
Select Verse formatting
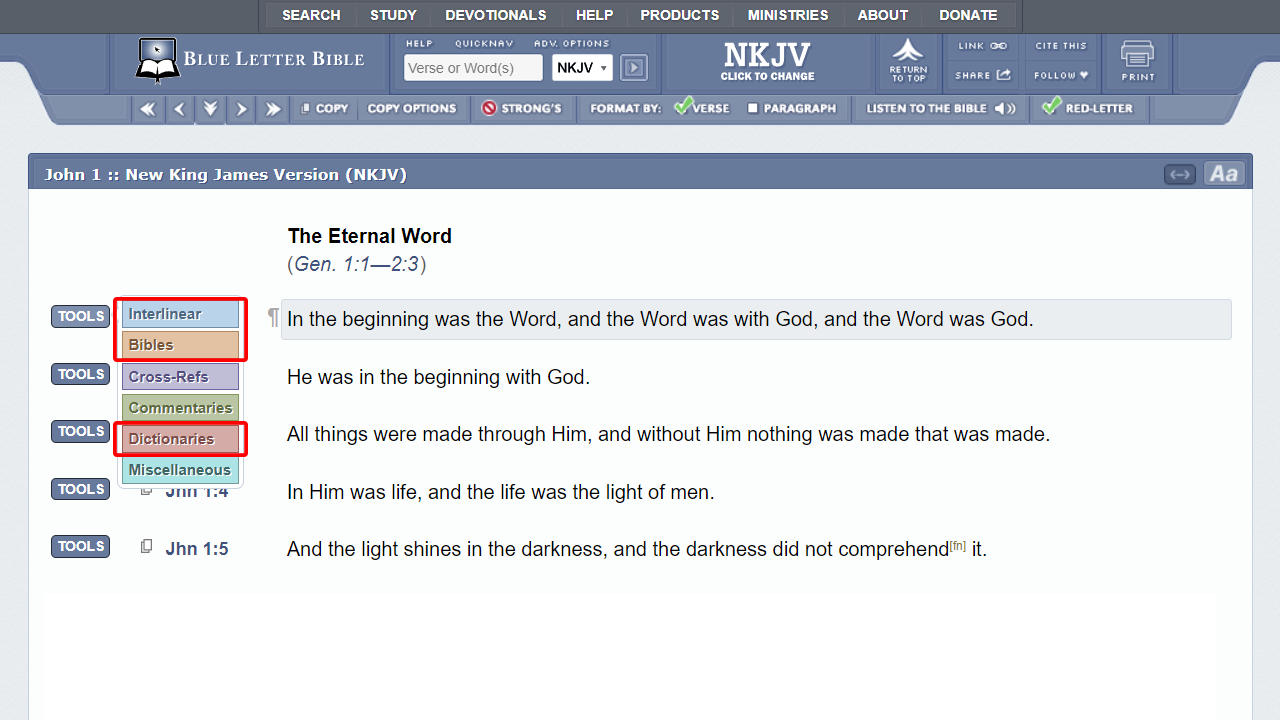702,108
